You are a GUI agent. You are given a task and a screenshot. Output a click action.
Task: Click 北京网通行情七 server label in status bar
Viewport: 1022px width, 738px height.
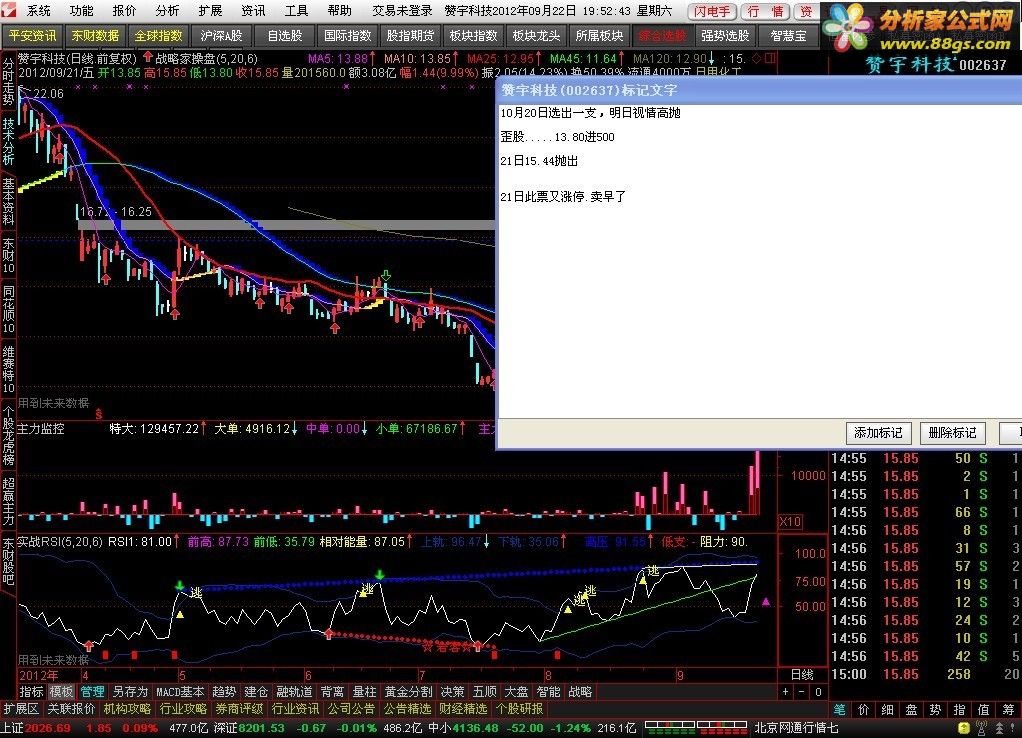(796, 728)
